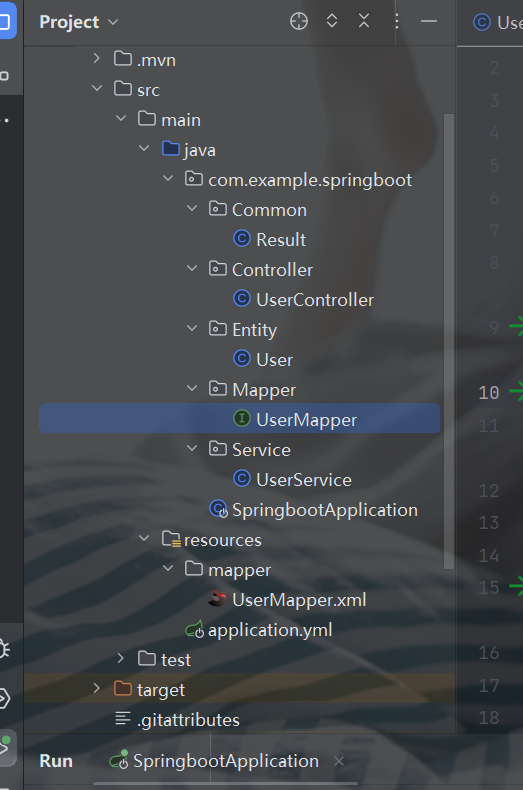The width and height of the screenshot is (523, 790).
Task: Click the Project tree vertical scrollbar
Action: (448, 341)
